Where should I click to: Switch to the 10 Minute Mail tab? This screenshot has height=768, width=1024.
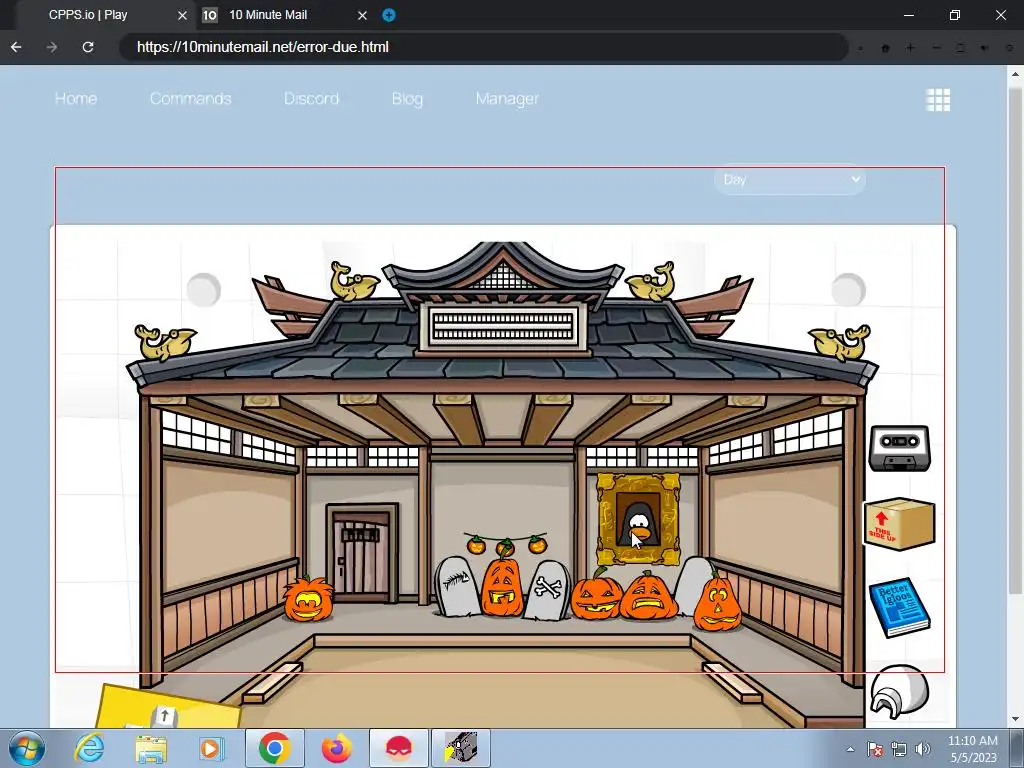pos(268,15)
